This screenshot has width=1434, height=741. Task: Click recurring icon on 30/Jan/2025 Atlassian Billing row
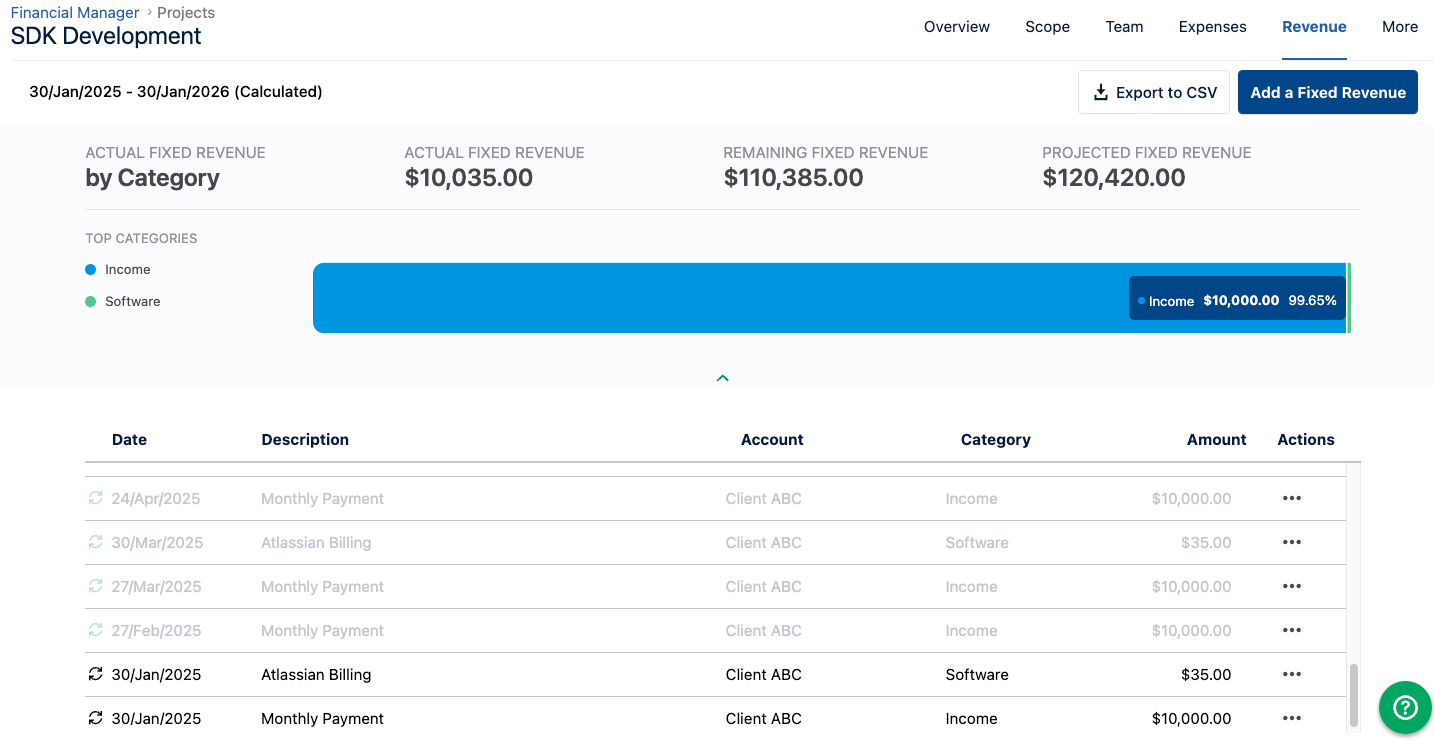pyautogui.click(x=95, y=675)
